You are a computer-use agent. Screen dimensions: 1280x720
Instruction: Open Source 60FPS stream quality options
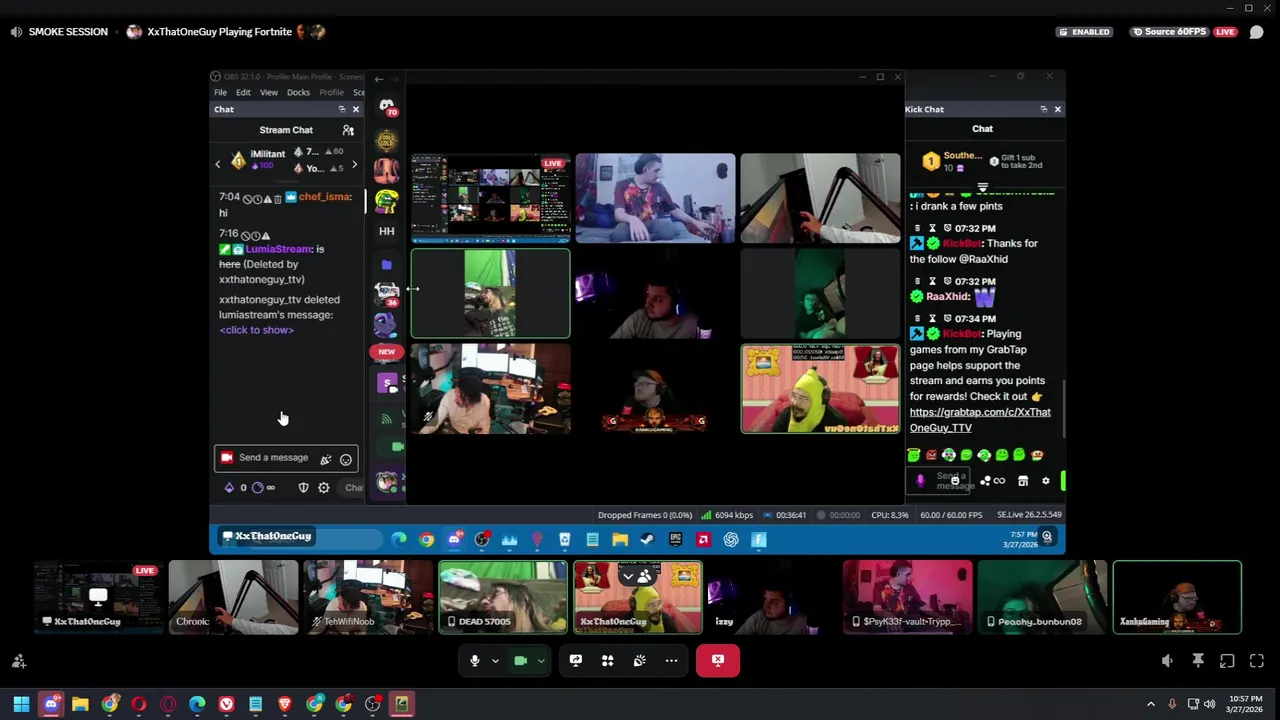1169,32
